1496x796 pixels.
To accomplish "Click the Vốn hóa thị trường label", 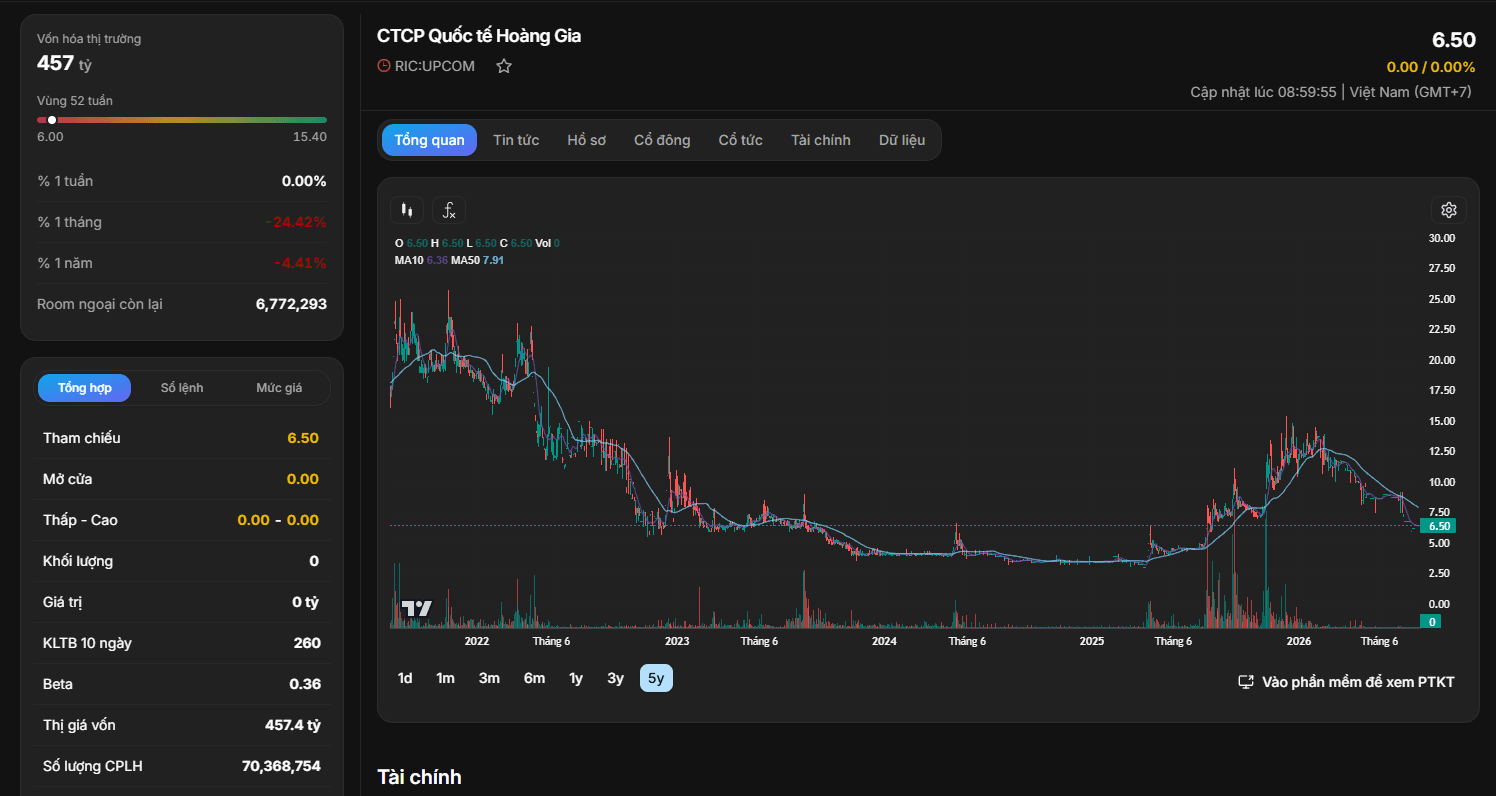I will pos(89,39).
